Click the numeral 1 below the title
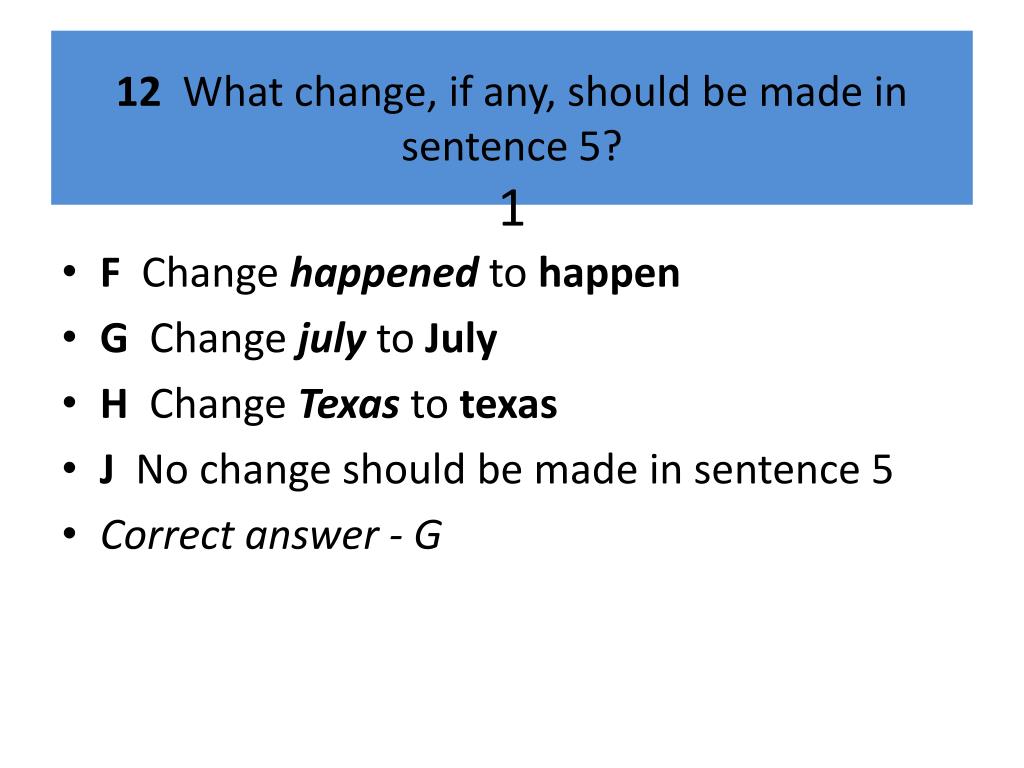 (512, 208)
